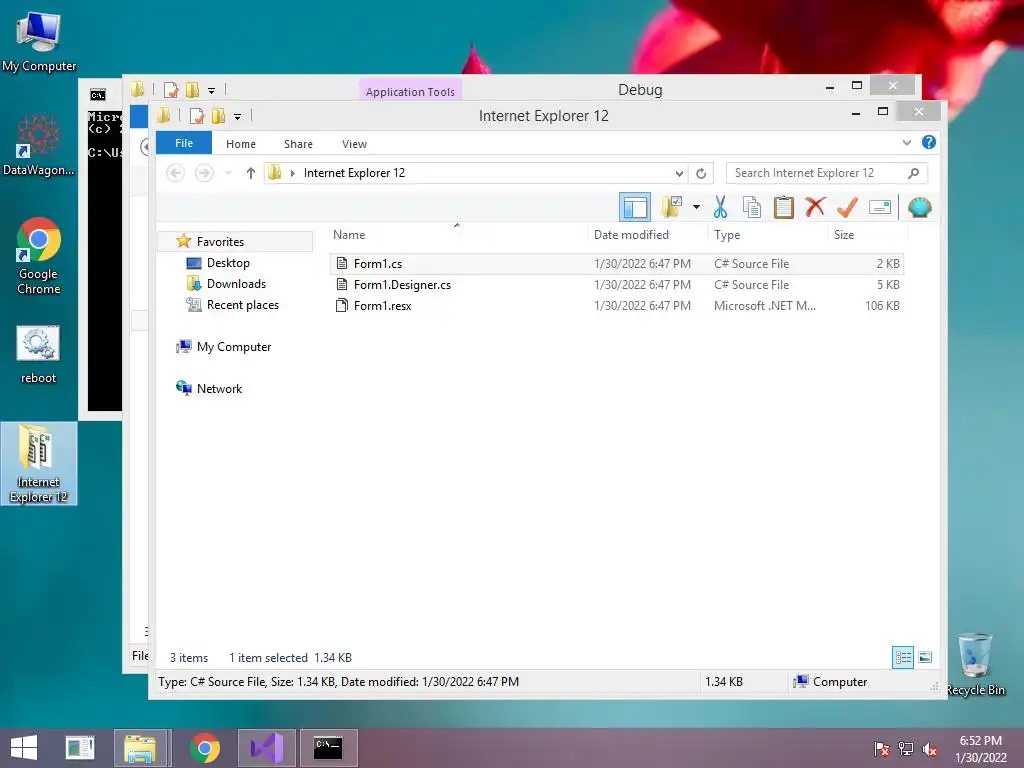Open Visual Studio from the taskbar
Image resolution: width=1024 pixels, height=768 pixels.
(x=266, y=748)
